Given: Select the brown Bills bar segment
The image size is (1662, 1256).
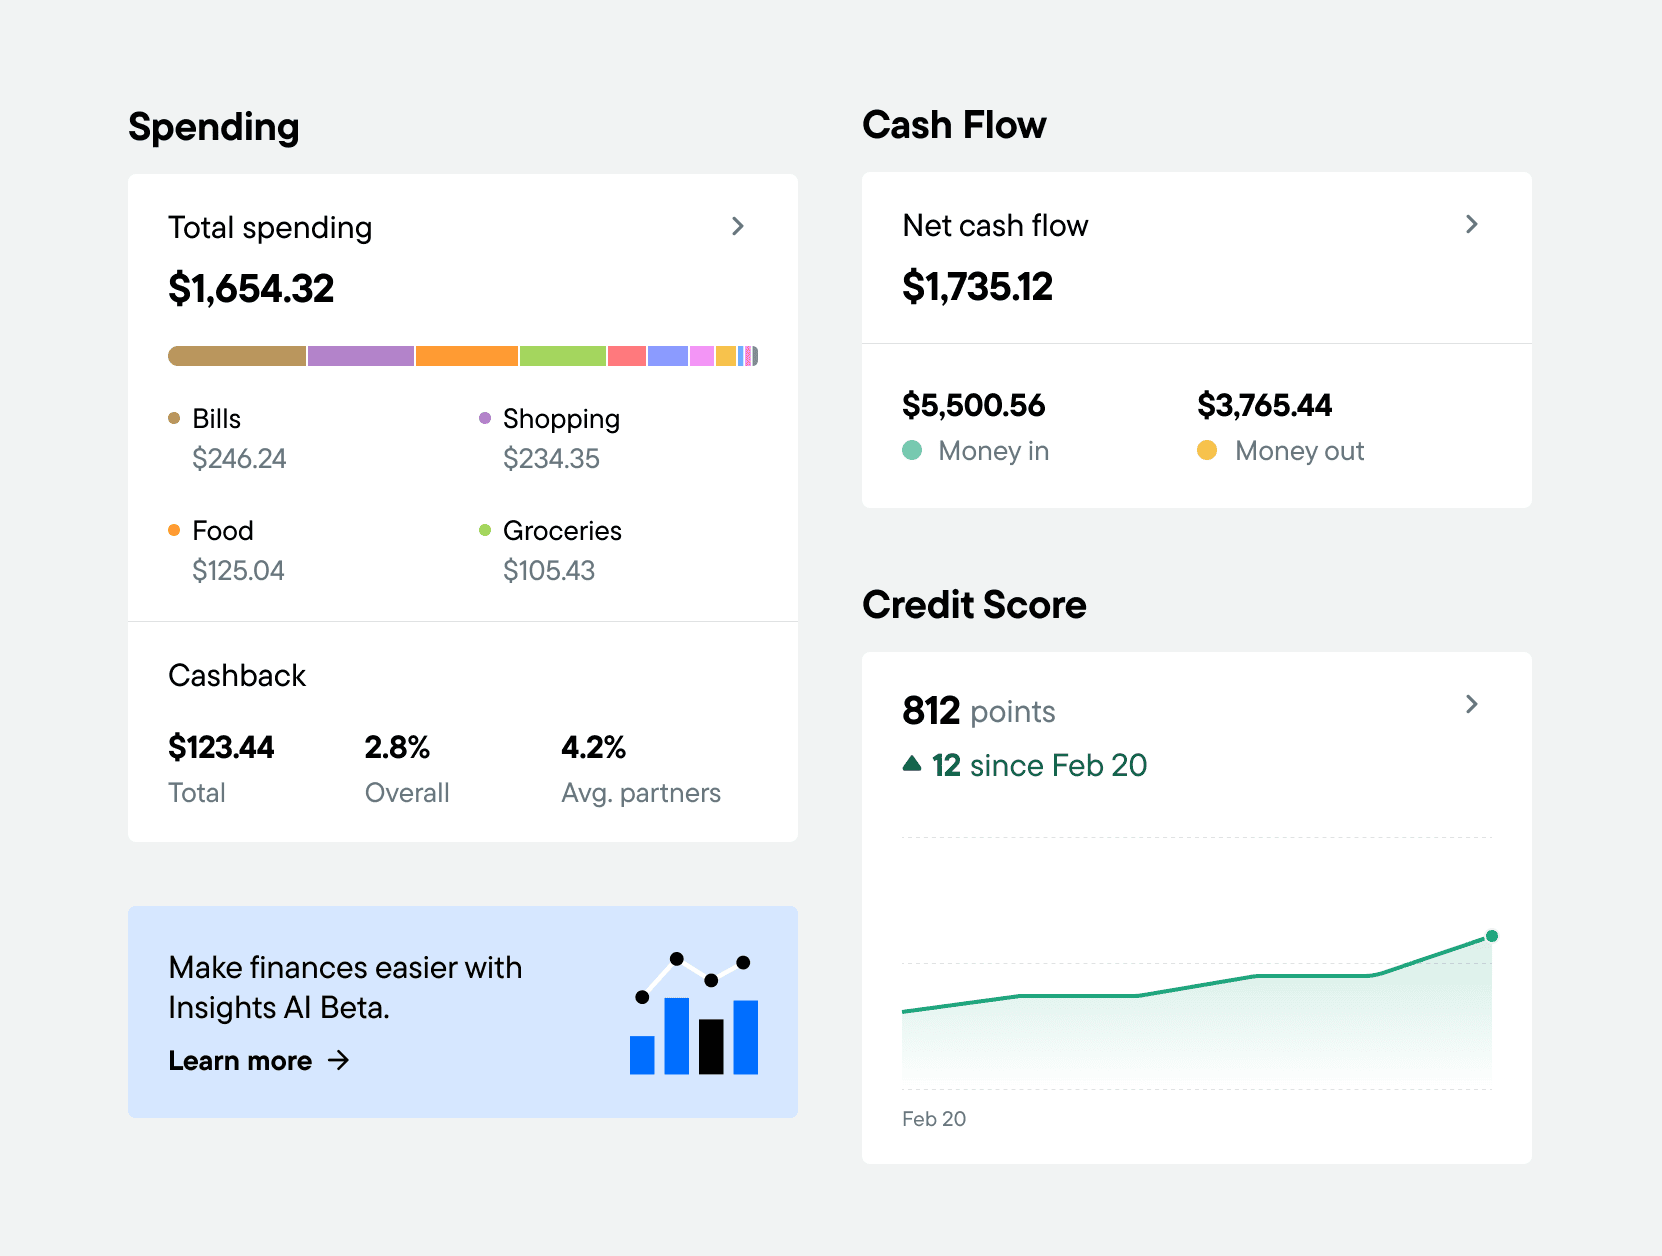Looking at the screenshot, I should 237,356.
